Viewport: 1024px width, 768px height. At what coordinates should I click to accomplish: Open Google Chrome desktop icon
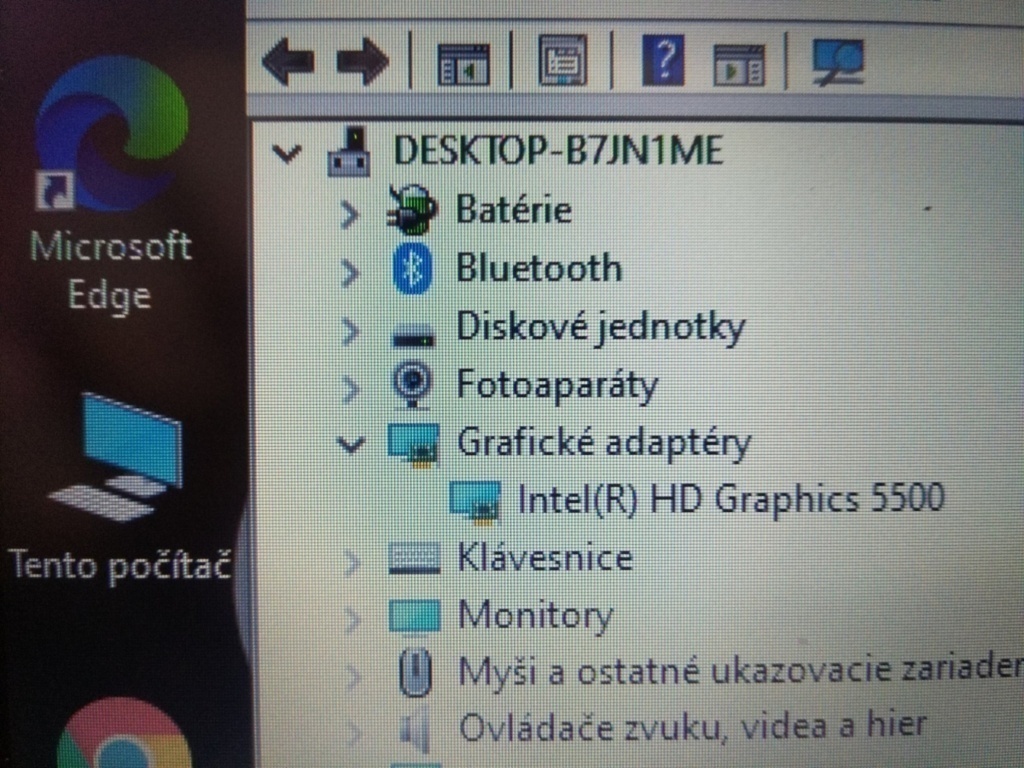pyautogui.click(x=122, y=735)
